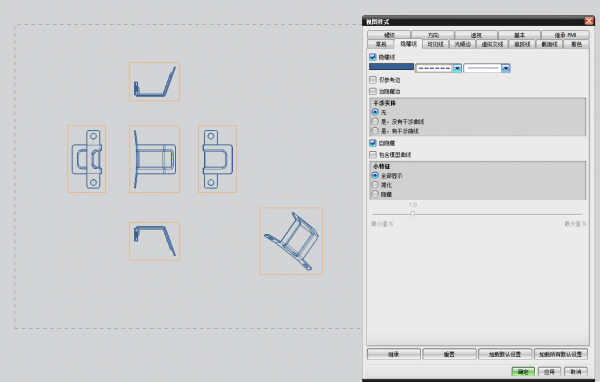
Task: Go to the 光顺边 tab
Action: coord(463,44)
